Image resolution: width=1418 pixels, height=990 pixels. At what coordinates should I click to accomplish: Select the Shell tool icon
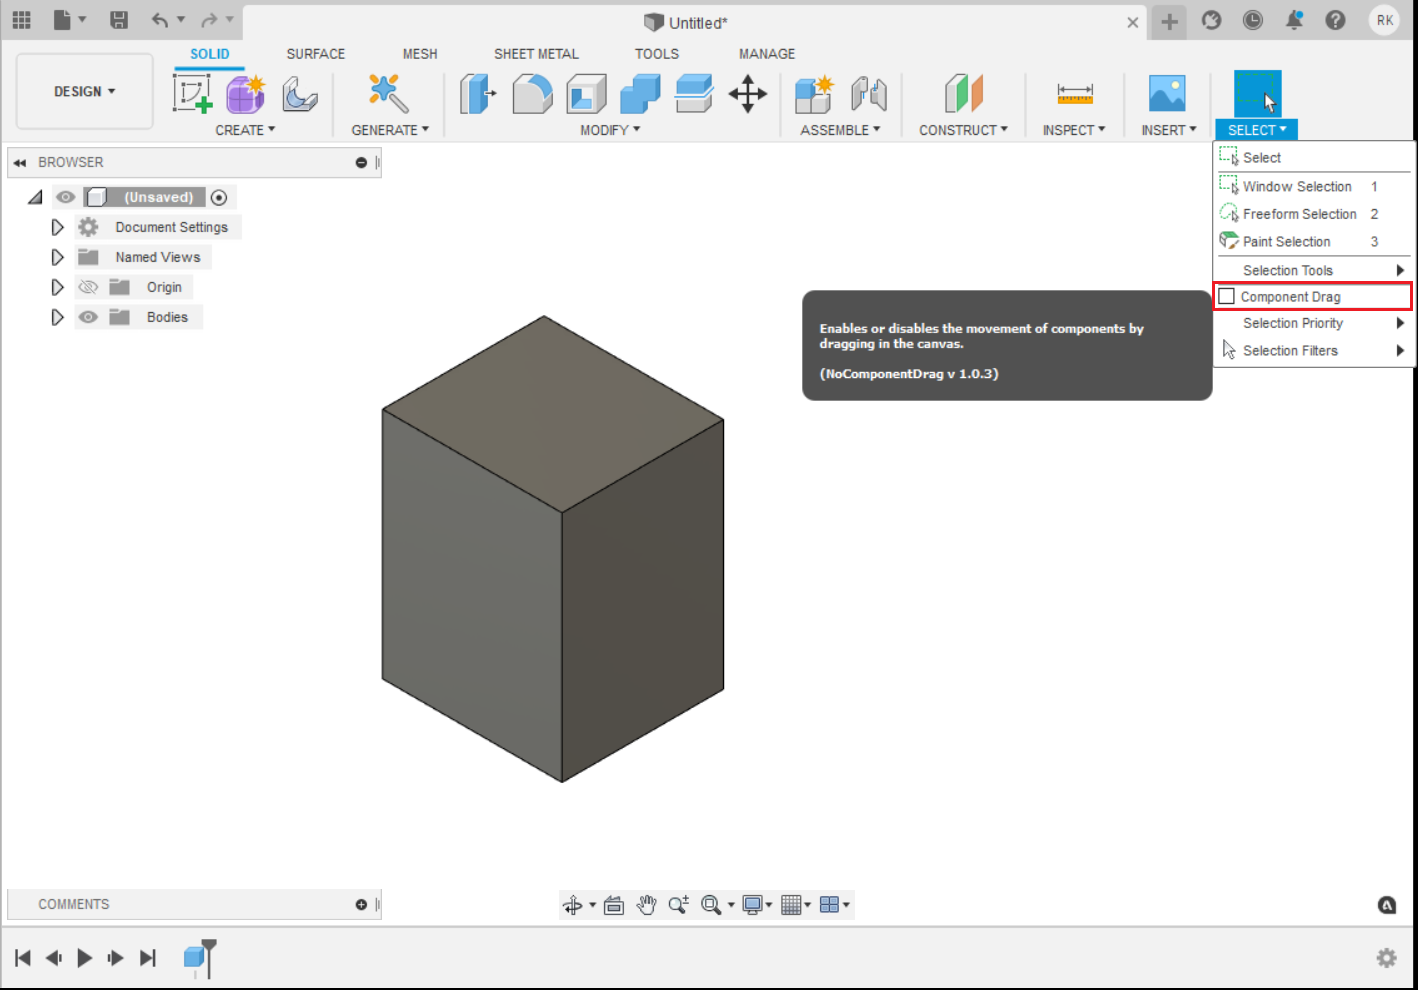(x=586, y=94)
